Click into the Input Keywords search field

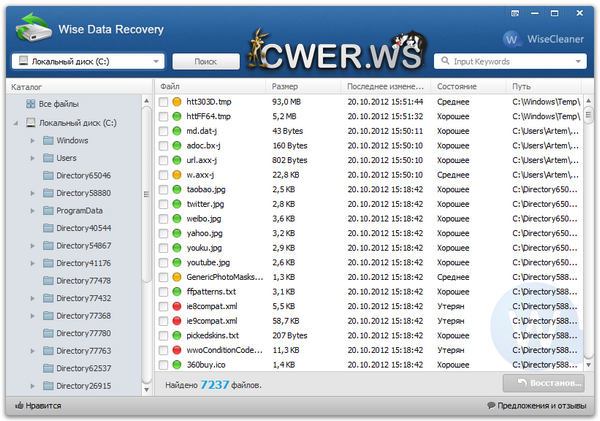click(511, 61)
